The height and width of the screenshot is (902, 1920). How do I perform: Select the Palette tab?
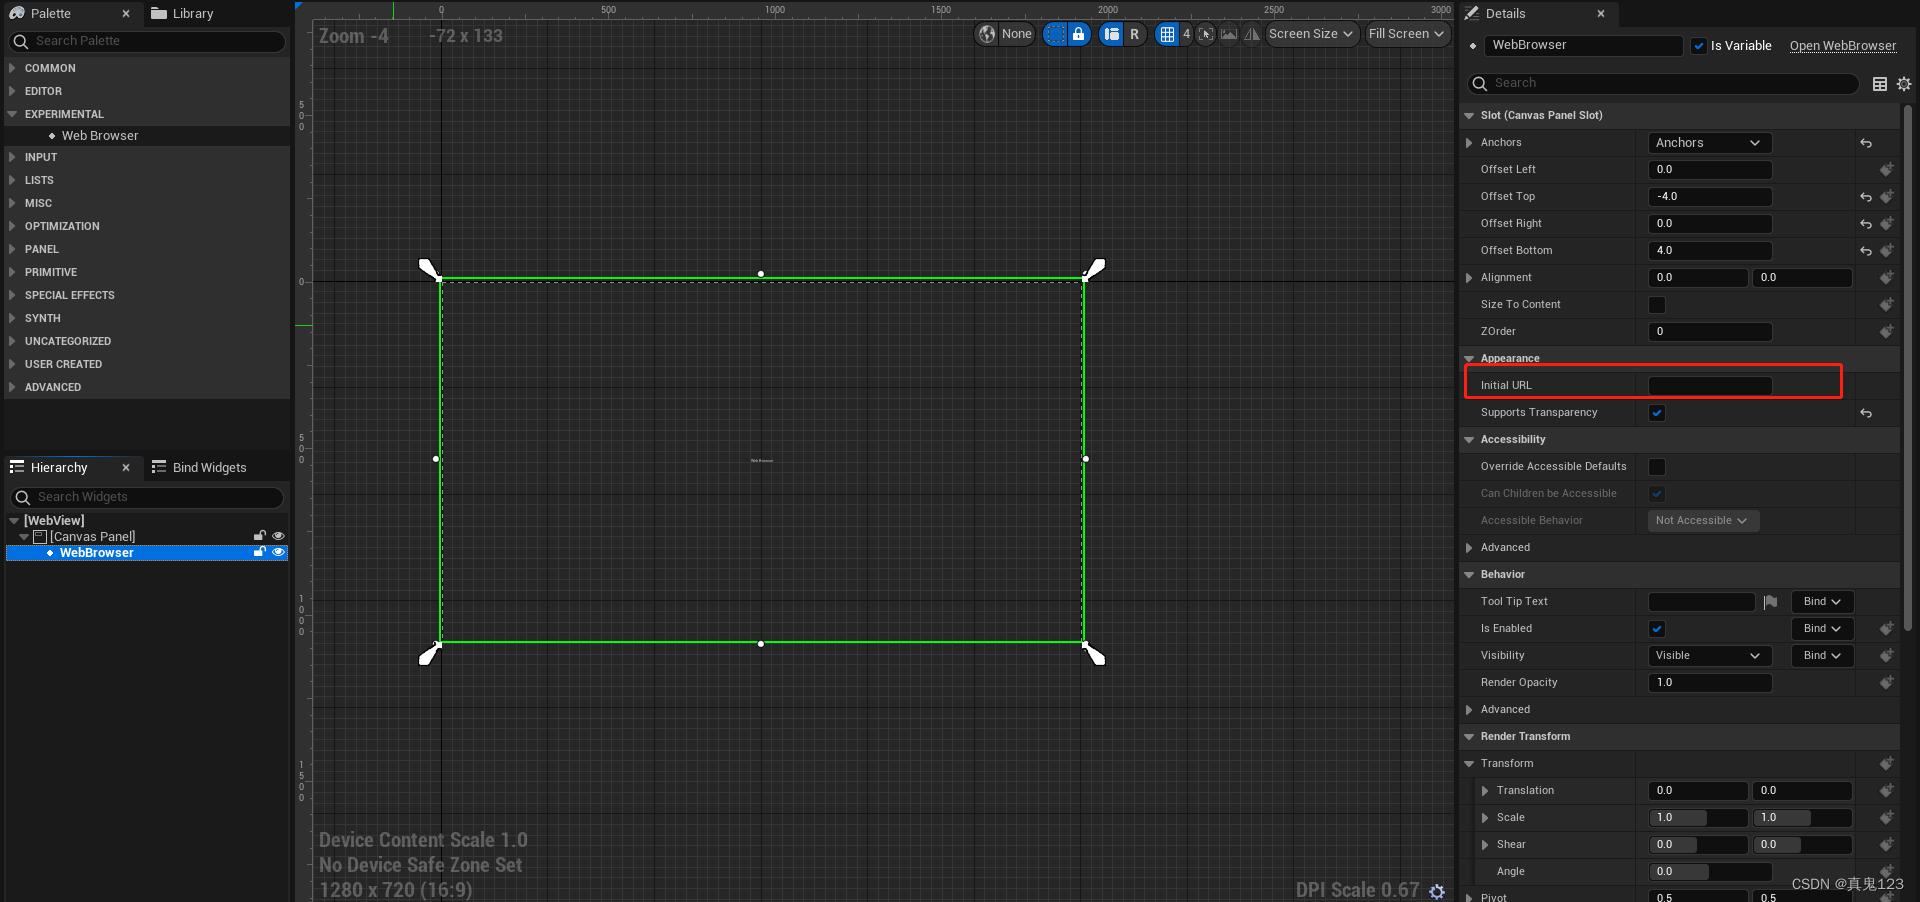click(50, 14)
